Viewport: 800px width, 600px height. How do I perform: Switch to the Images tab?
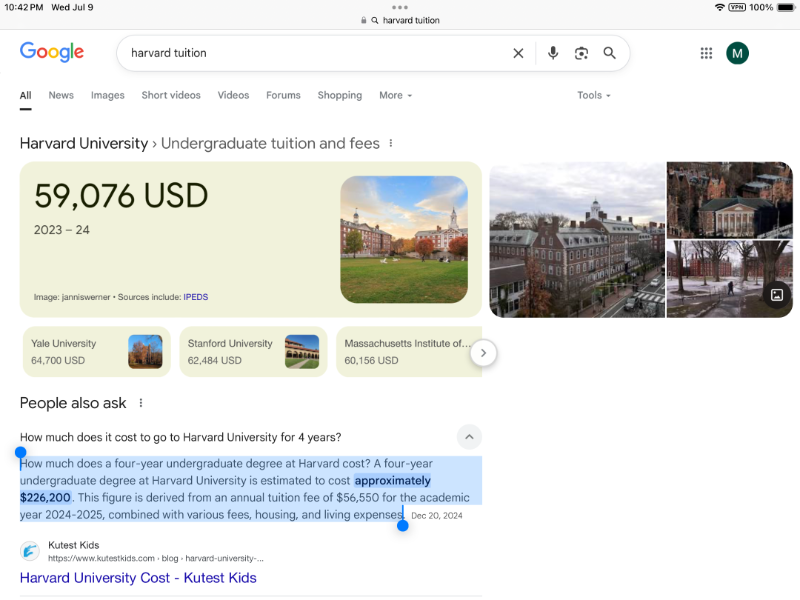point(108,95)
